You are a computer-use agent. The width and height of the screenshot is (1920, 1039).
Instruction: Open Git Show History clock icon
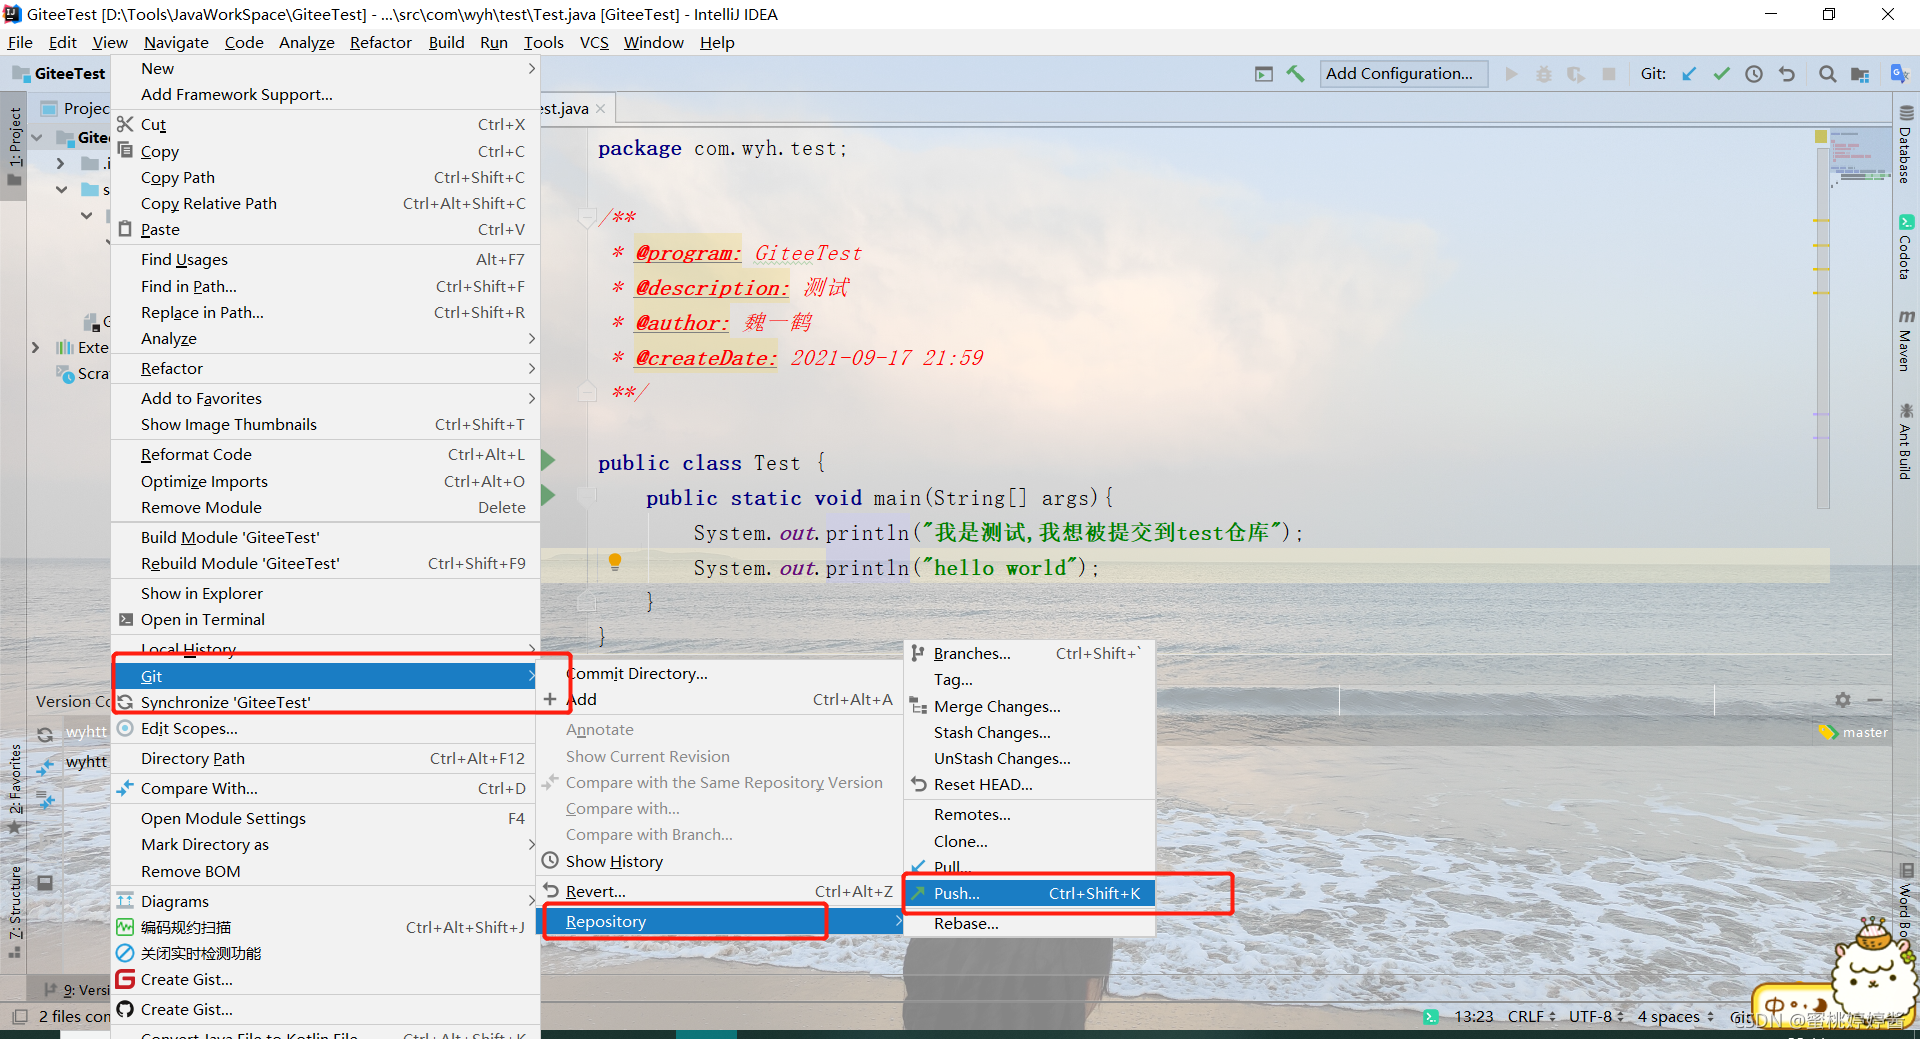pyautogui.click(x=1754, y=74)
